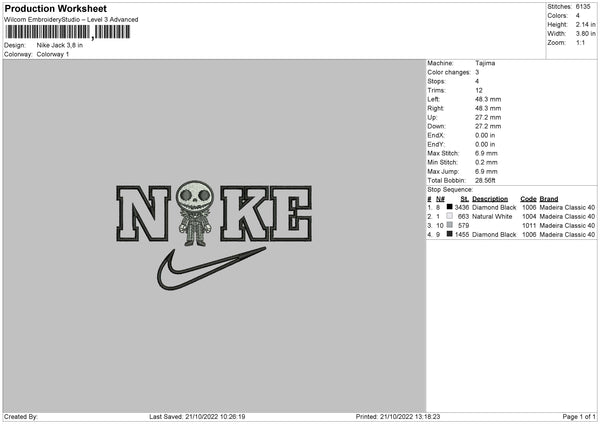Click the Wilcom EmbroideryStudio Level 3 Advanced text
600x424 pixels.
[x=71, y=20]
